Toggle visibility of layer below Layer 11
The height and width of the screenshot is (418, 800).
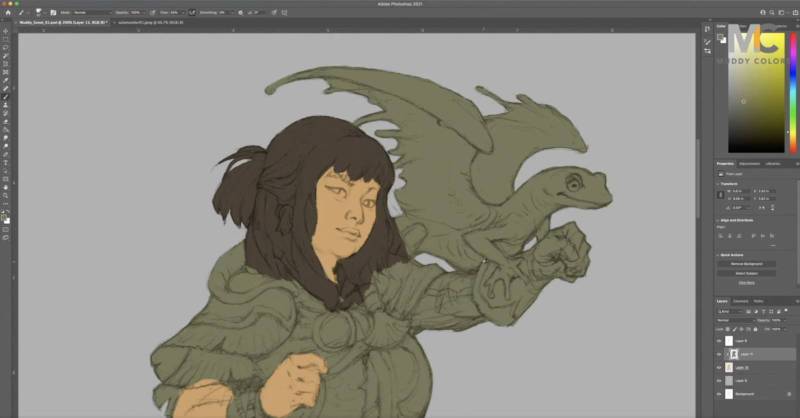[718, 367]
